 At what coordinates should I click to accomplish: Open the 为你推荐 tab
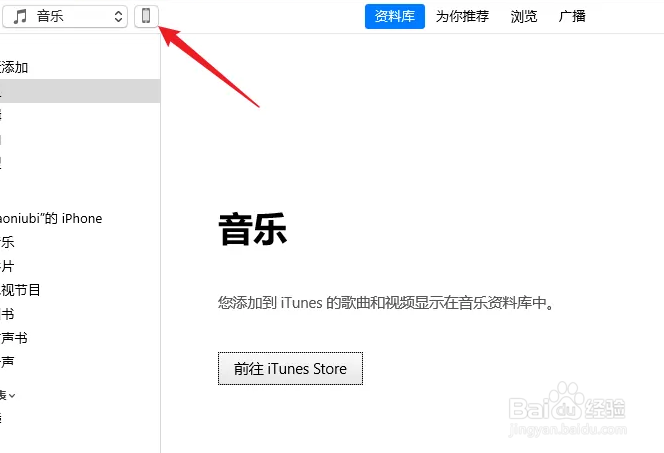coord(462,17)
